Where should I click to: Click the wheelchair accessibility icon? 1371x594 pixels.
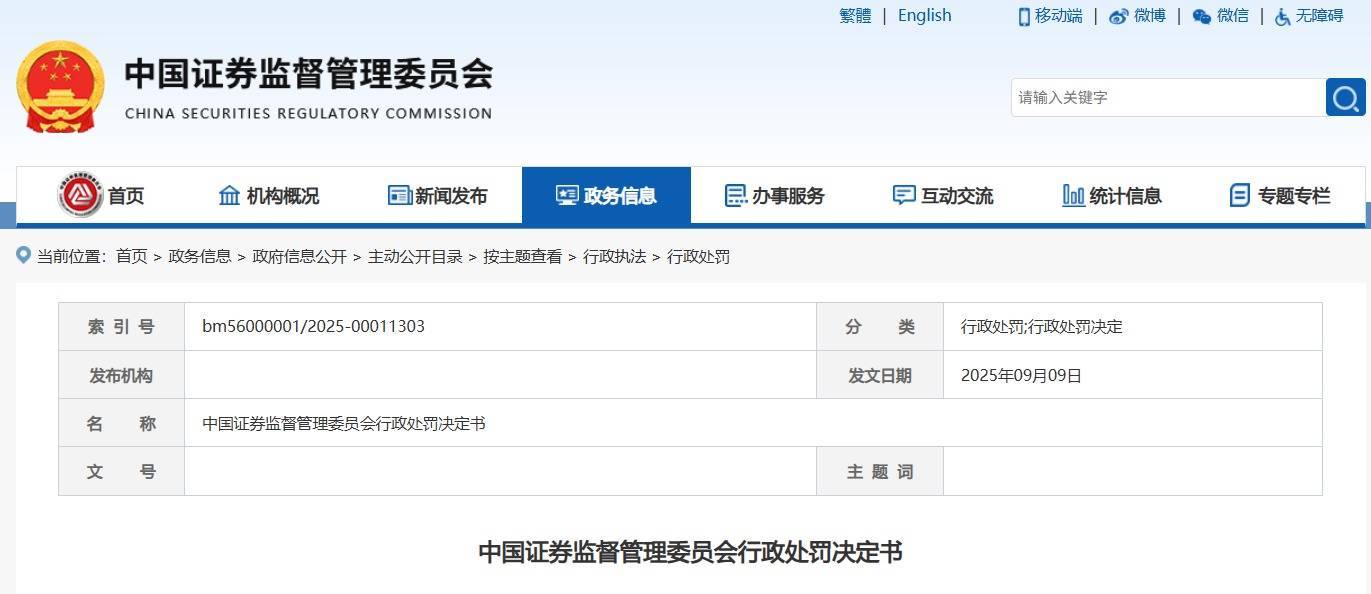pyautogui.click(x=1283, y=16)
